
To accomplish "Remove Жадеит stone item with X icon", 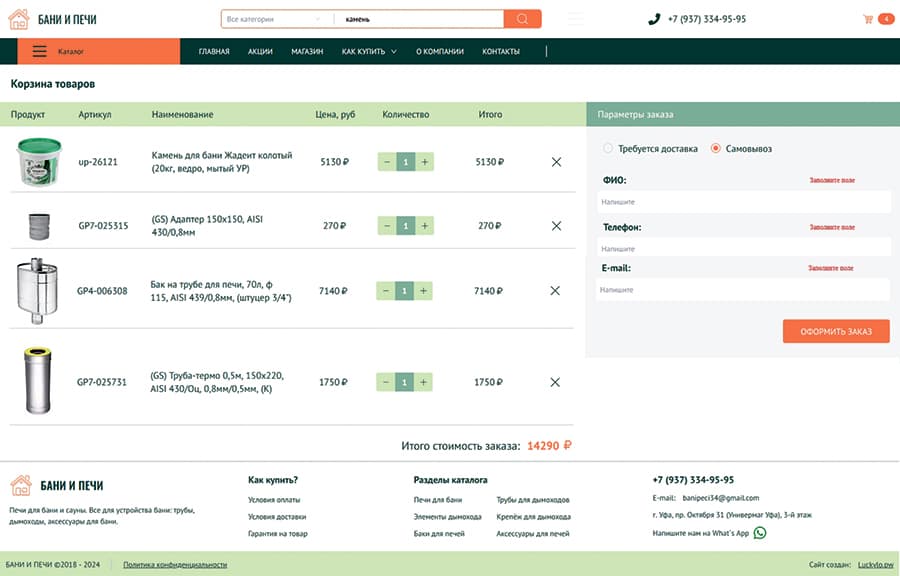I will click(556, 162).
